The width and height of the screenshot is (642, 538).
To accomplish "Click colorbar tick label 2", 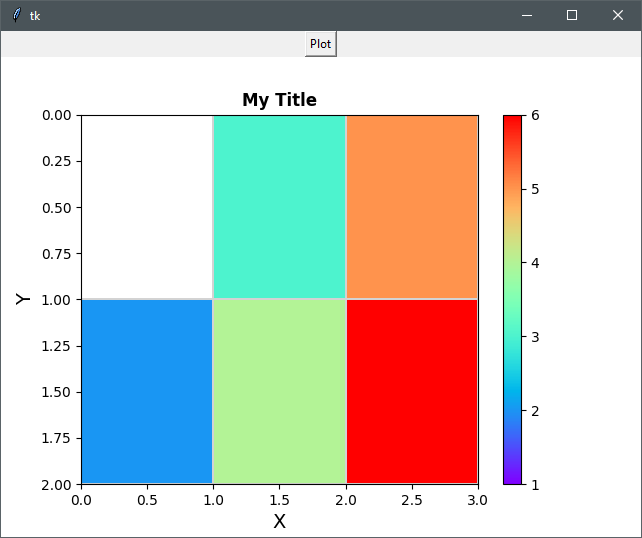I will click(535, 411).
